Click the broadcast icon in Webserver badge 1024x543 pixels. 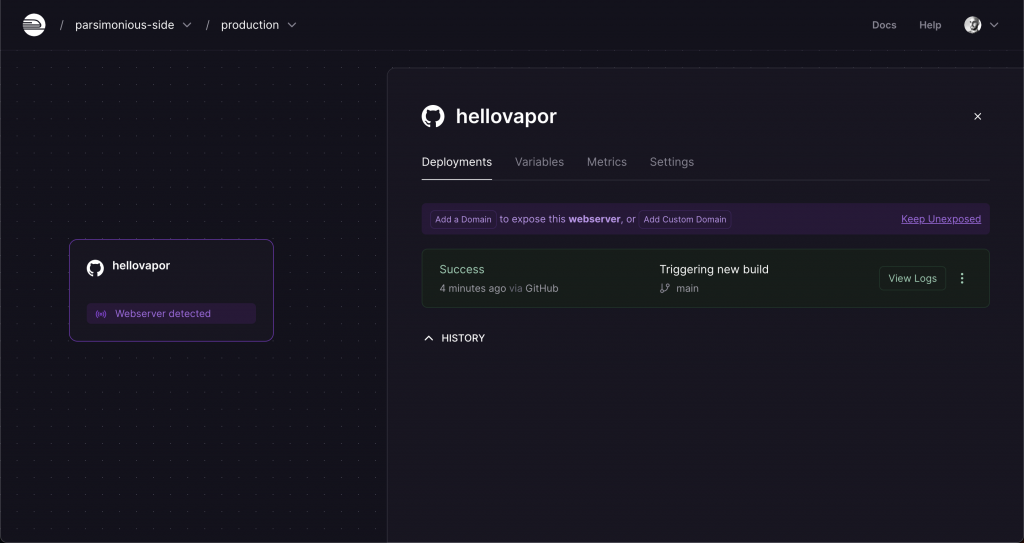point(101,314)
